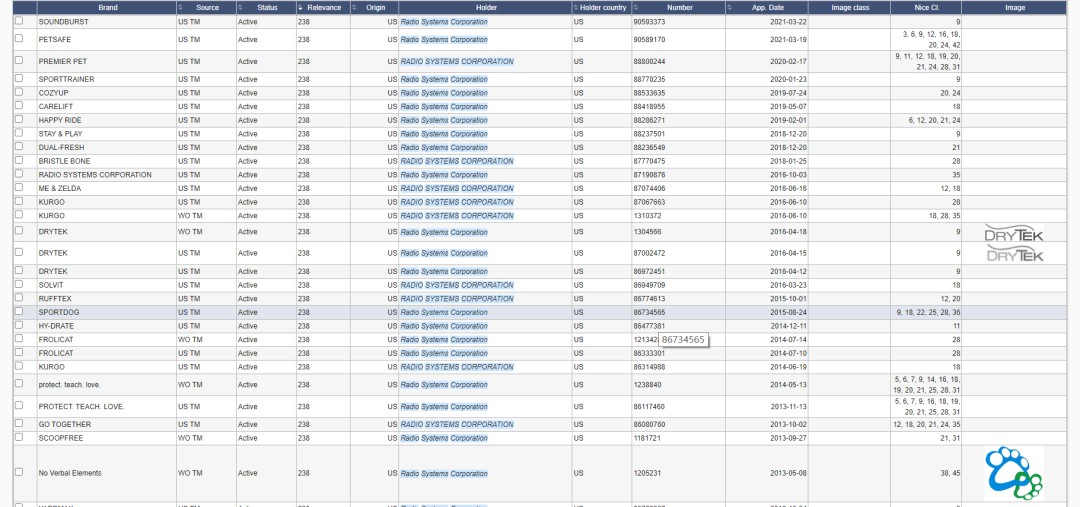The image size is (1080, 507).
Task: Open the paw print logo image
Action: point(1014,473)
